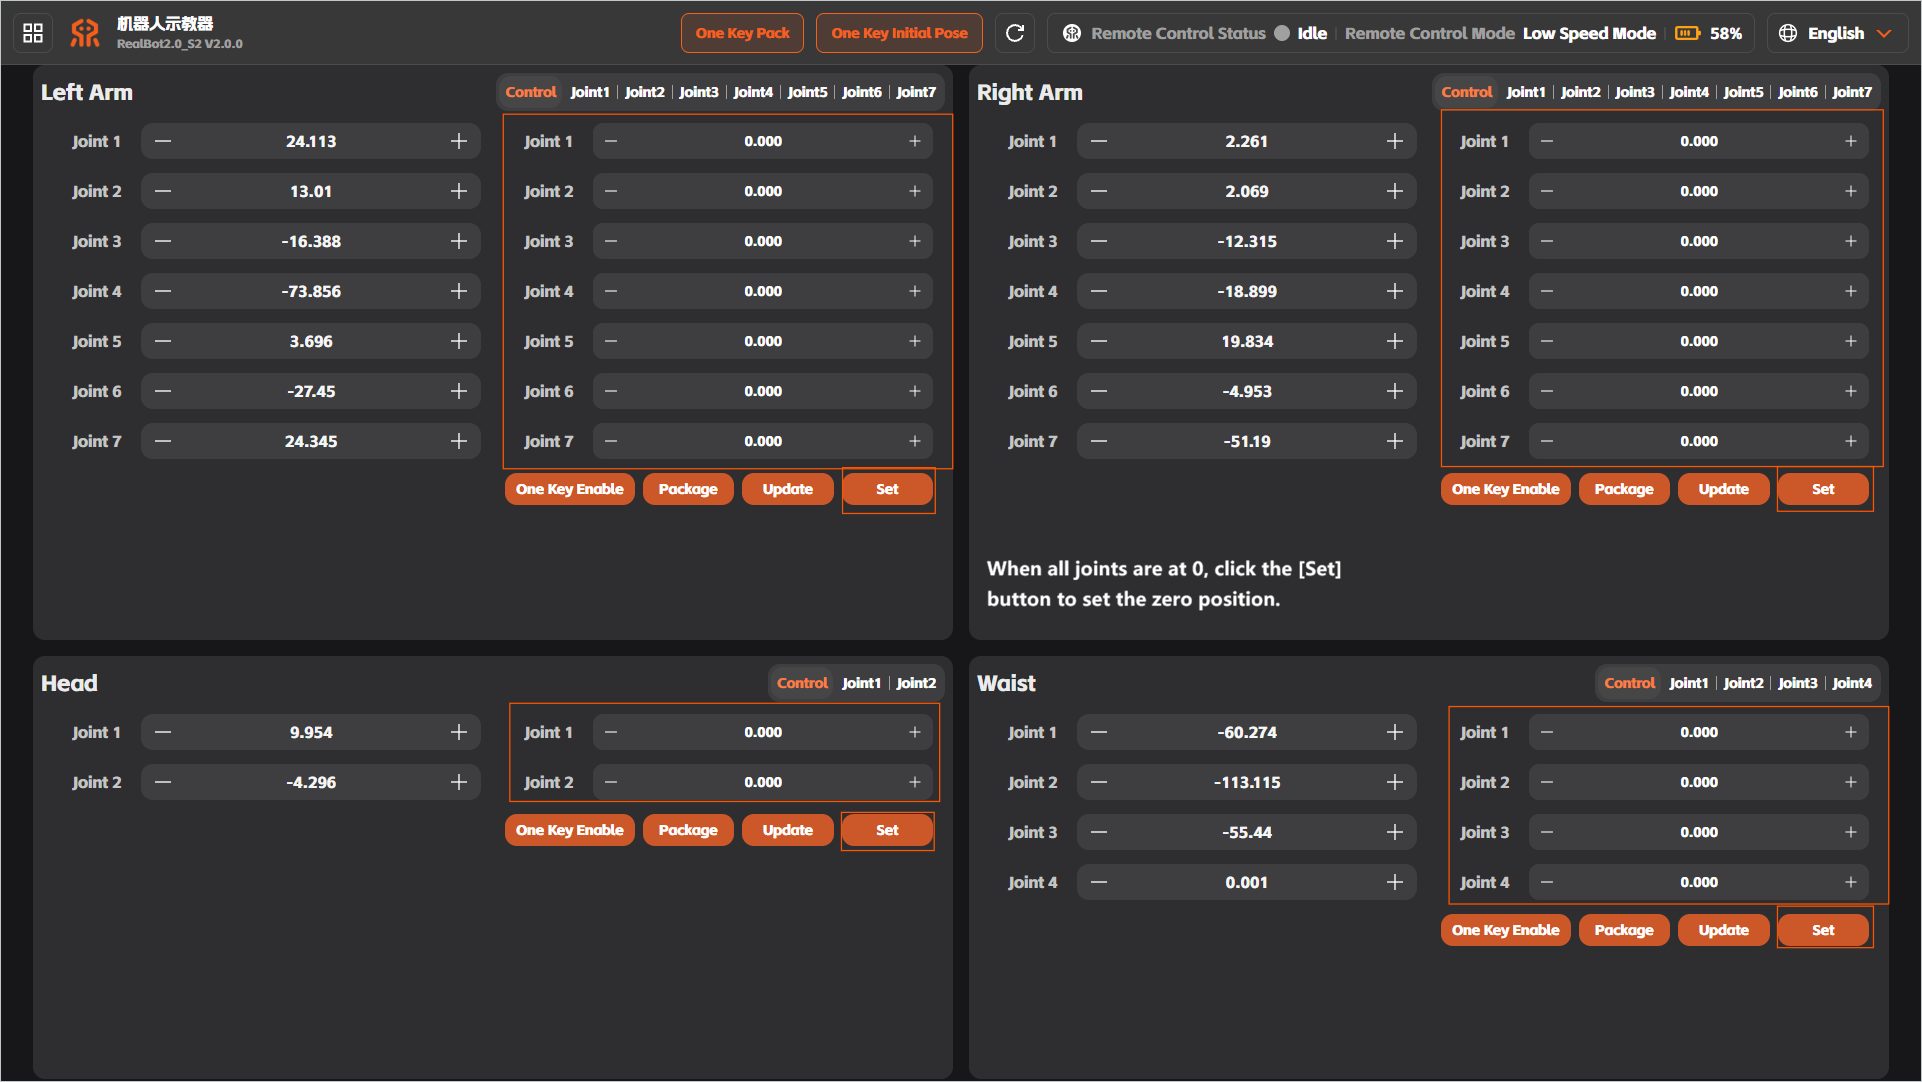This screenshot has height=1082, width=1922.
Task: Click the refresh icon in the header
Action: (x=1015, y=33)
